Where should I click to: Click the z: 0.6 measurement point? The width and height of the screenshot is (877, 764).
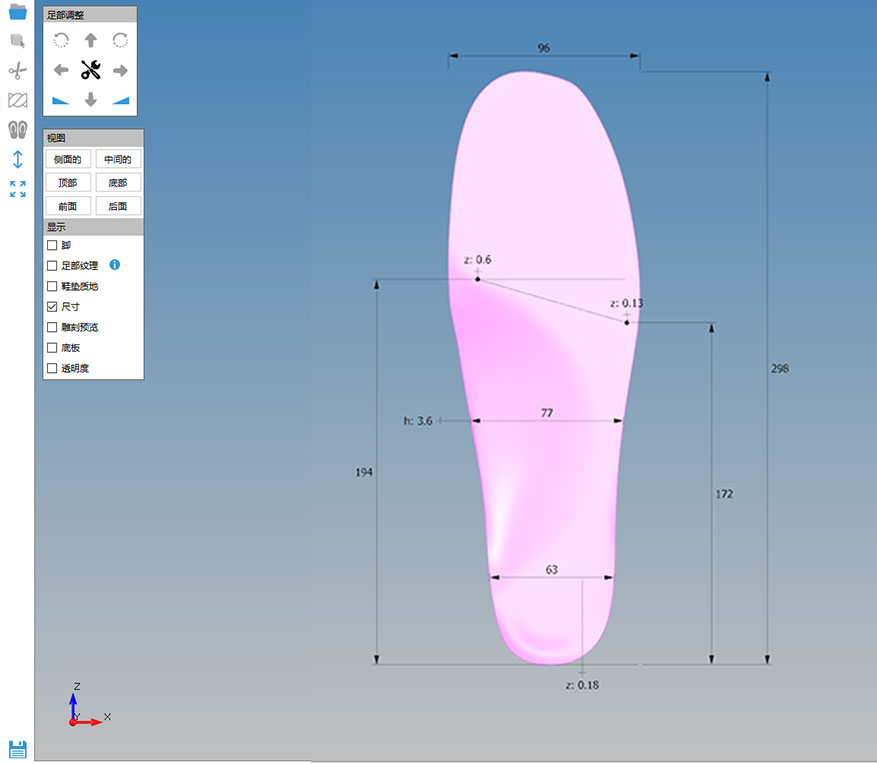click(x=478, y=278)
